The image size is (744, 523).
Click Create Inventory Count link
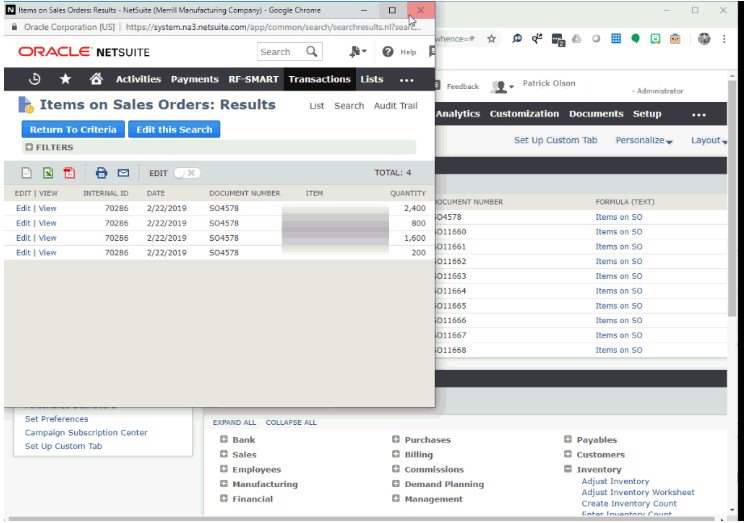[x=629, y=504]
